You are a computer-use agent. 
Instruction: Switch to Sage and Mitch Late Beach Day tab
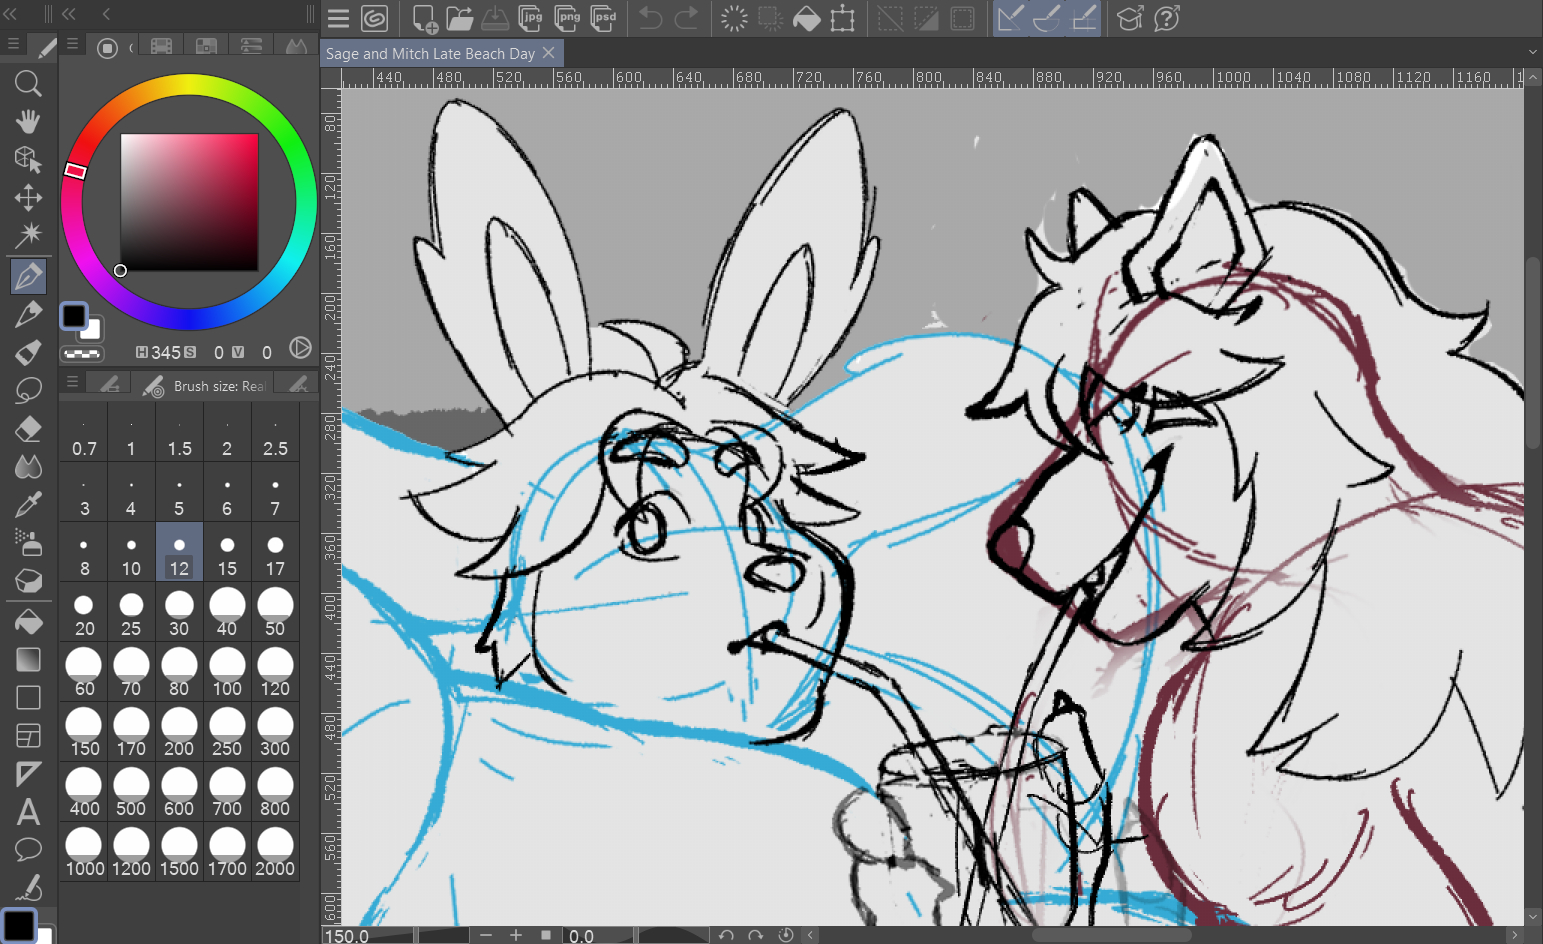pos(430,54)
